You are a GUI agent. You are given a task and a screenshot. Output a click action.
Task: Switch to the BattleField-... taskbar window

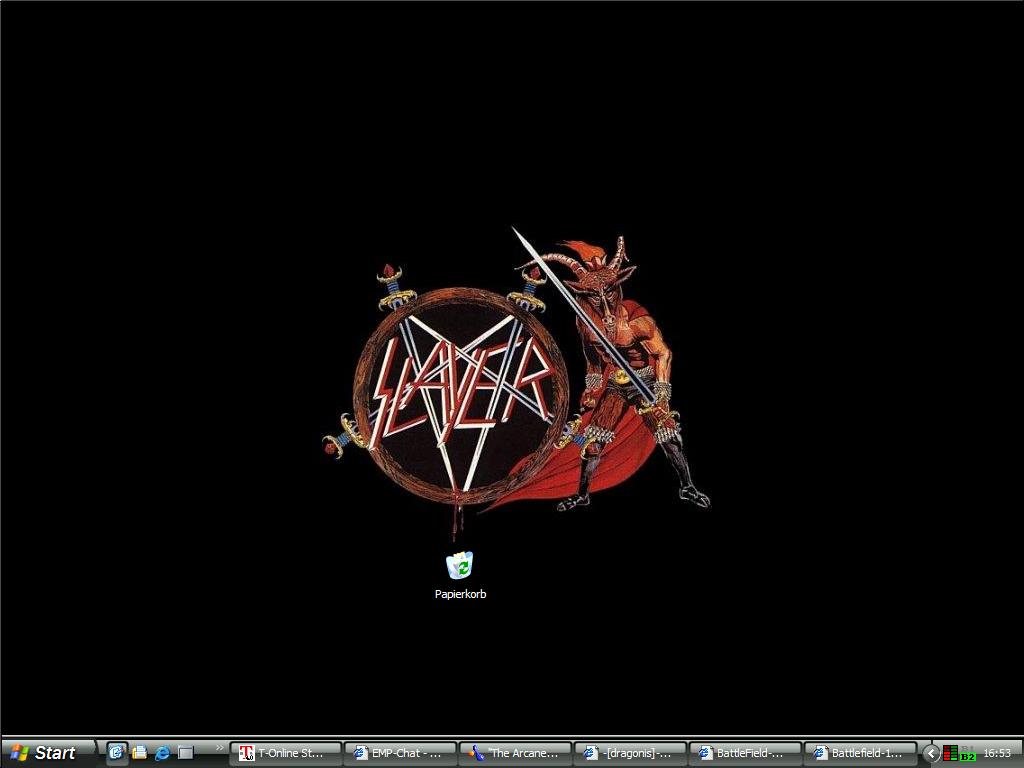point(745,754)
